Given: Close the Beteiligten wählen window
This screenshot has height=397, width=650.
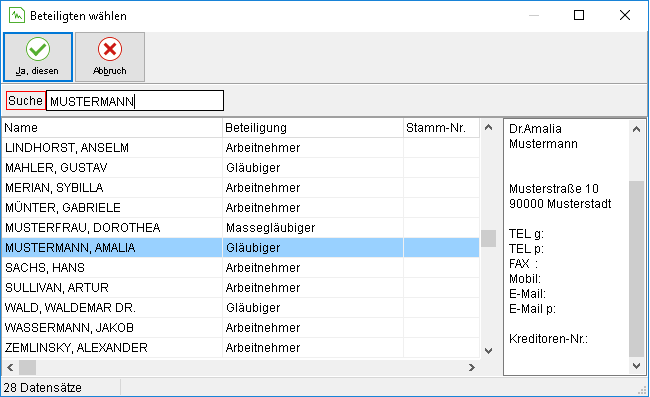Looking at the screenshot, I should [625, 15].
